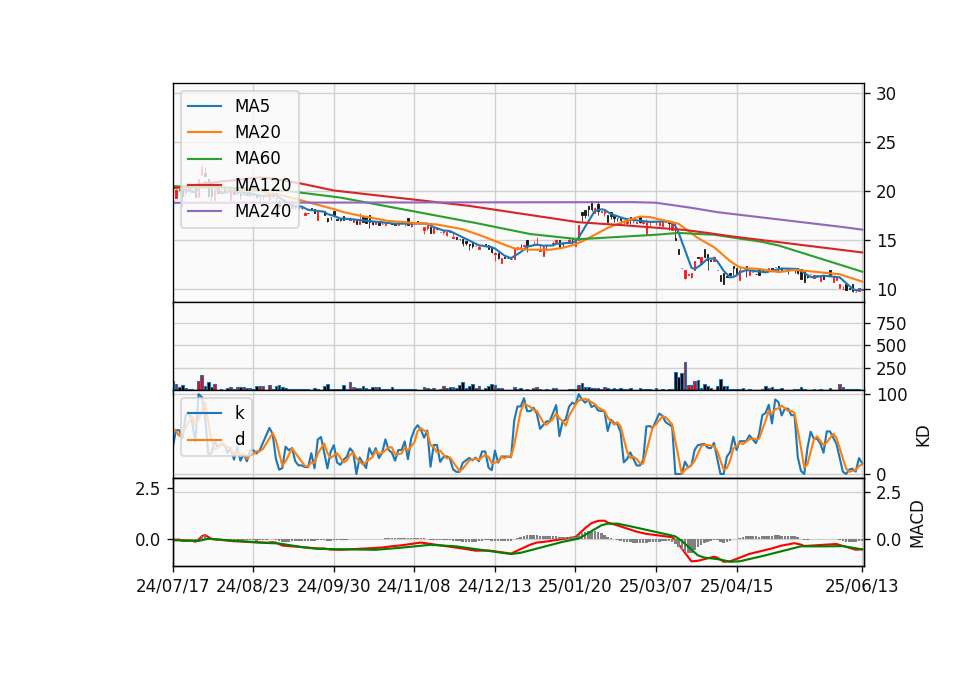960x690 pixels.
Task: Click the 25/03/07 date axis label
Action: tap(656, 586)
